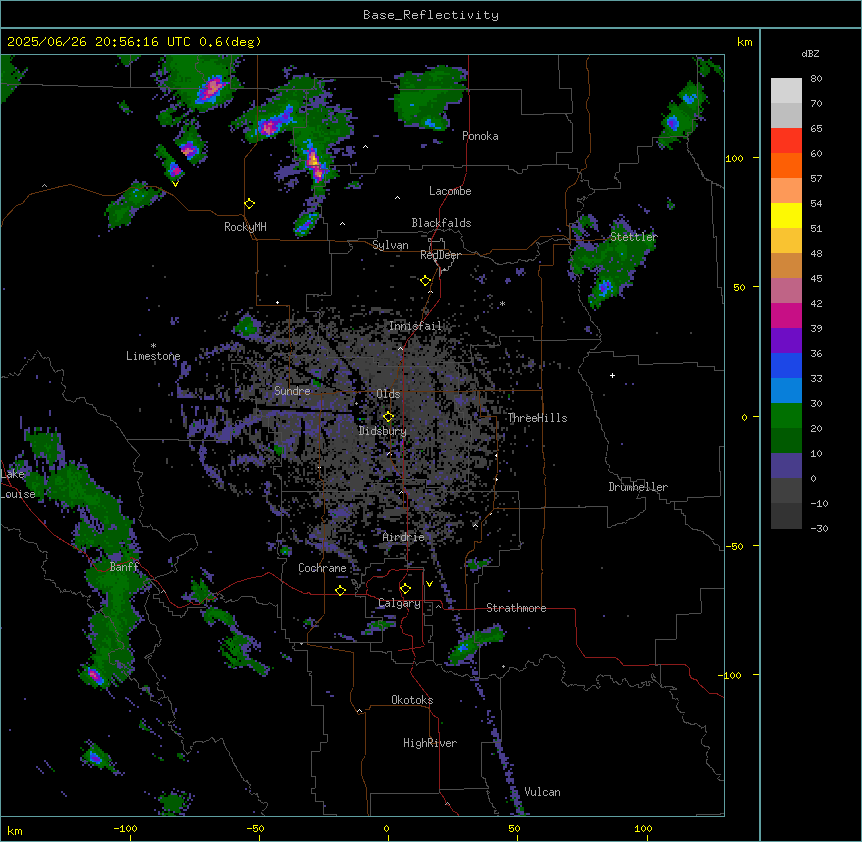
Task: Select the red band in dBZ legend
Action: click(786, 141)
